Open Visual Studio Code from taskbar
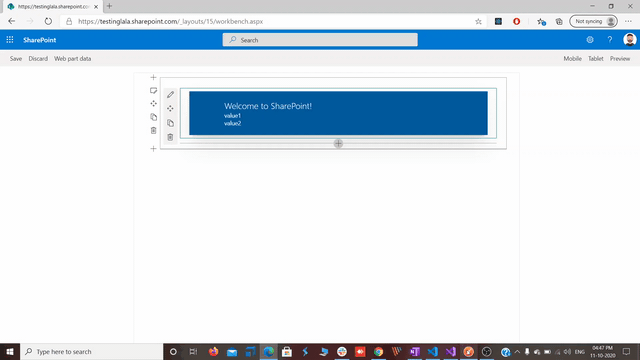Viewport: 640px width, 360px height. [433, 351]
